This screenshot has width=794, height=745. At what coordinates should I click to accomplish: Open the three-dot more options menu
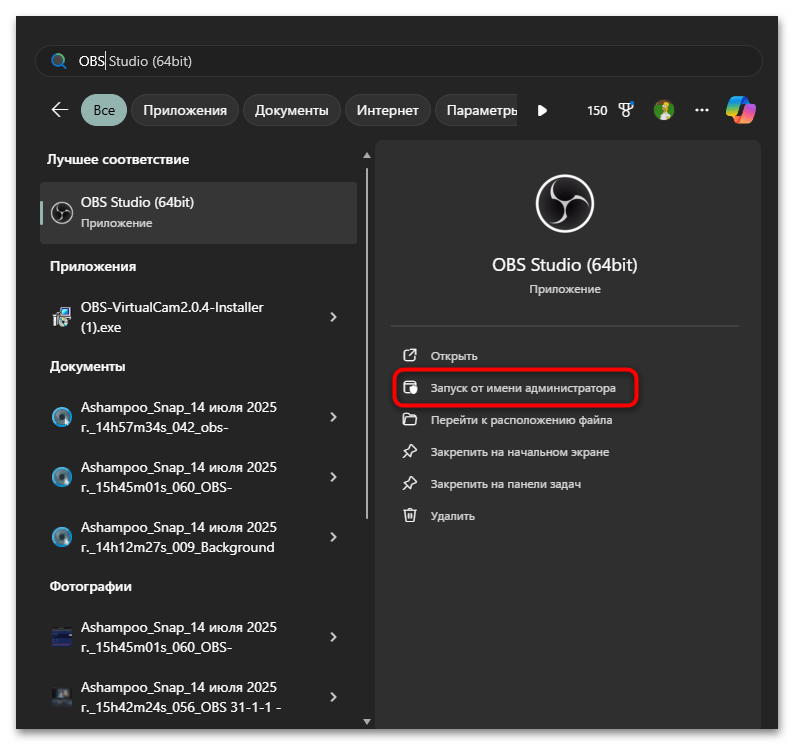pyautogui.click(x=701, y=110)
